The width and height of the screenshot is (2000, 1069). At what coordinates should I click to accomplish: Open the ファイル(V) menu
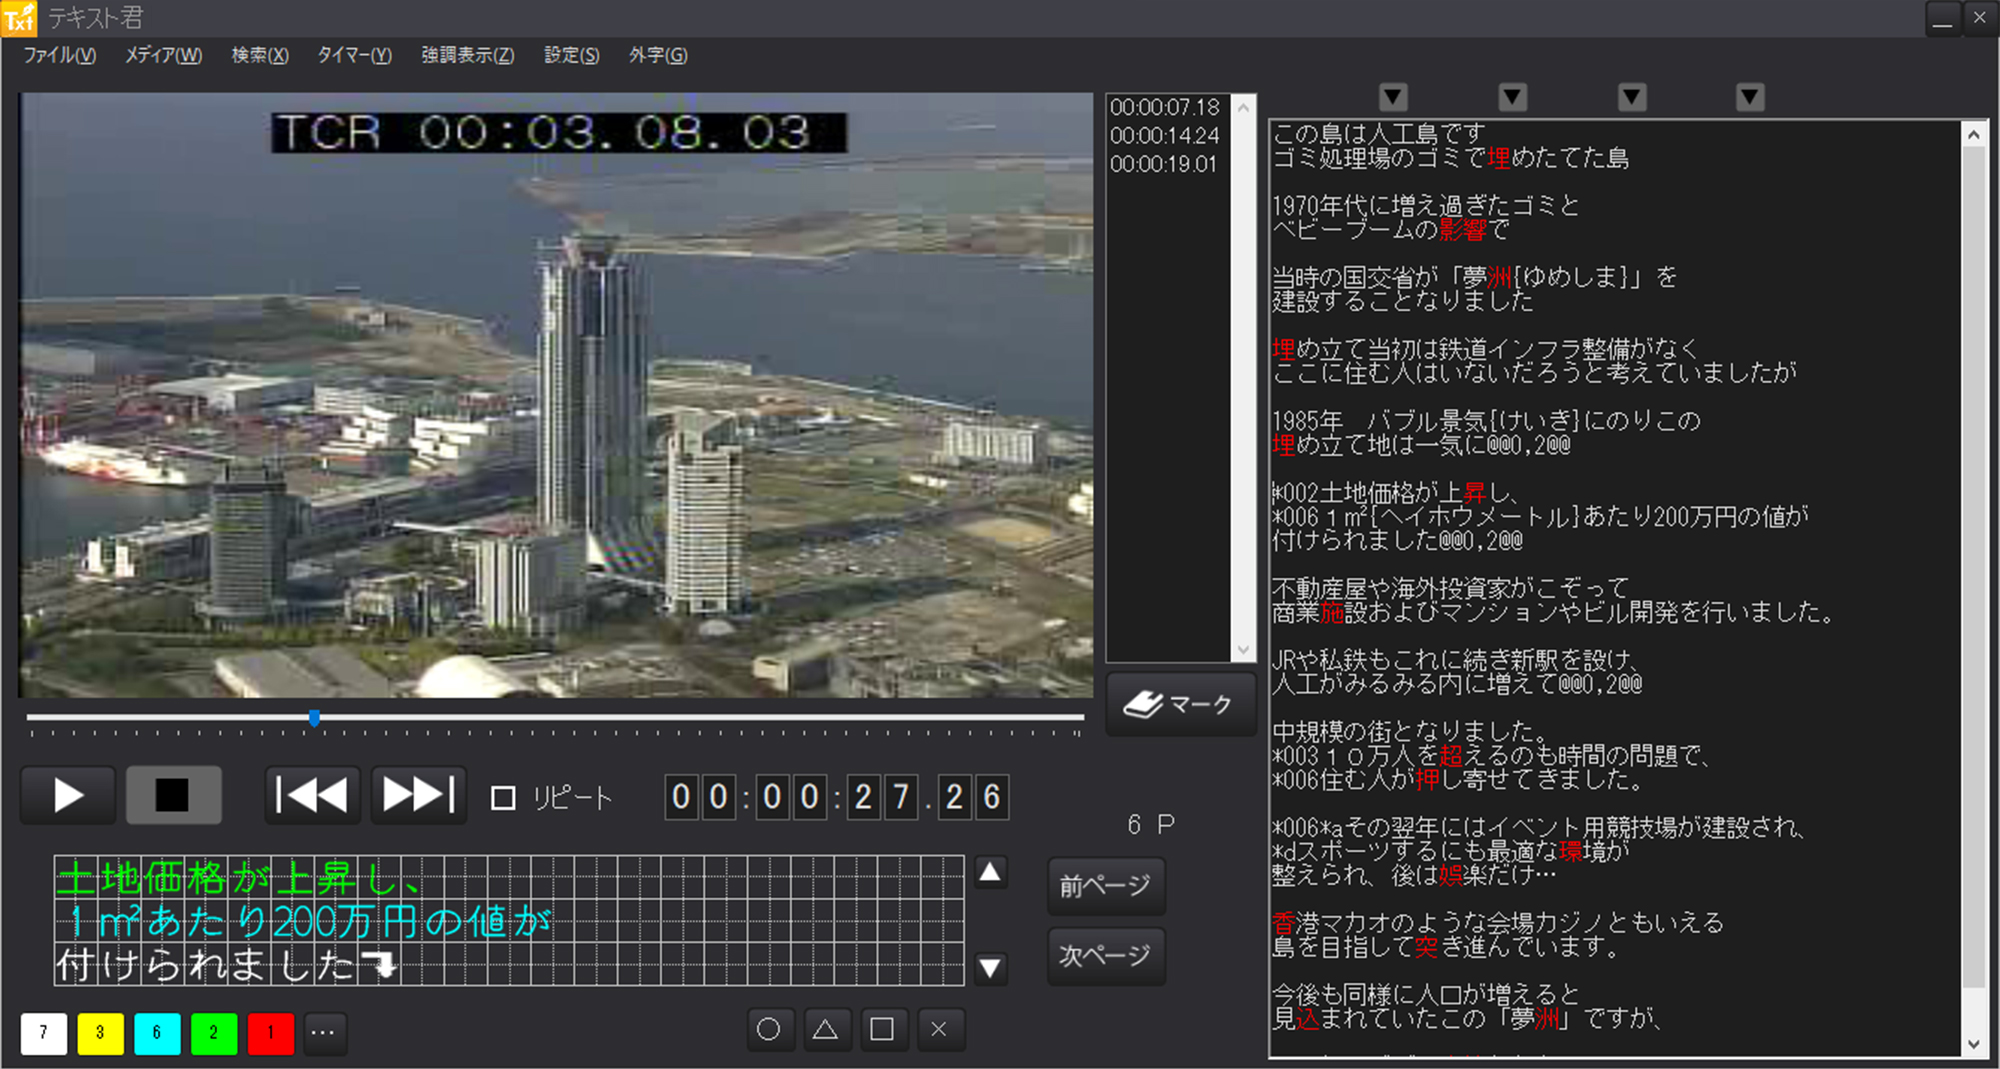pos(60,55)
